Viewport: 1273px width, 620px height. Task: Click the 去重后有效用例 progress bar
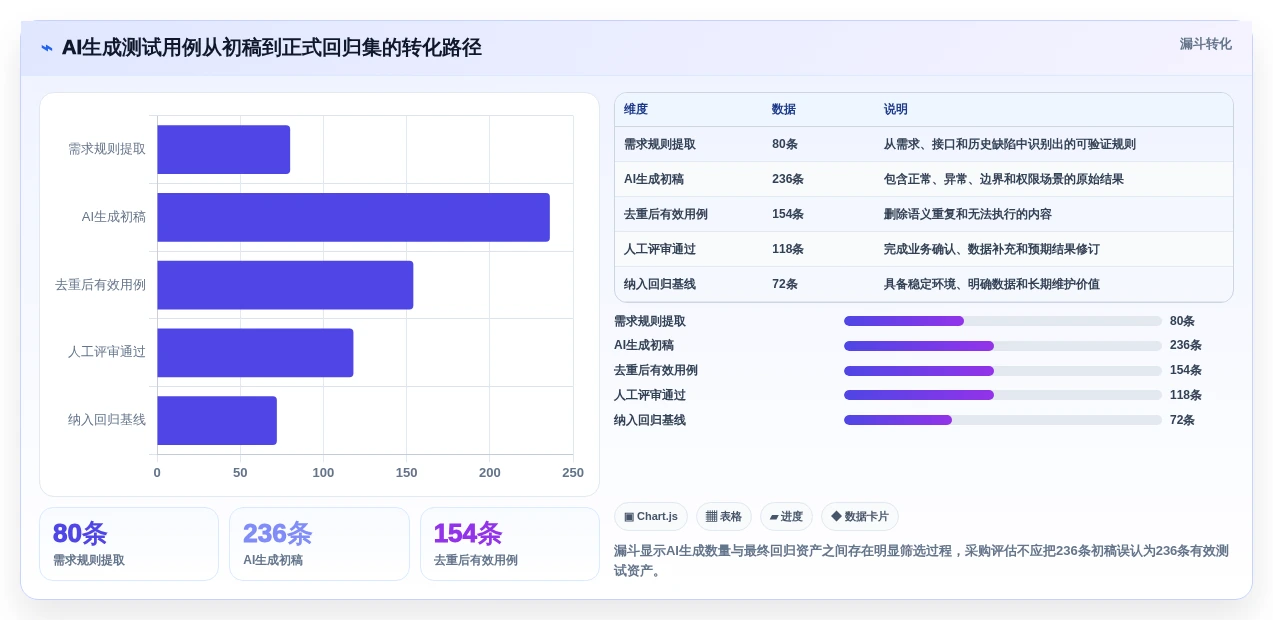coord(1003,371)
